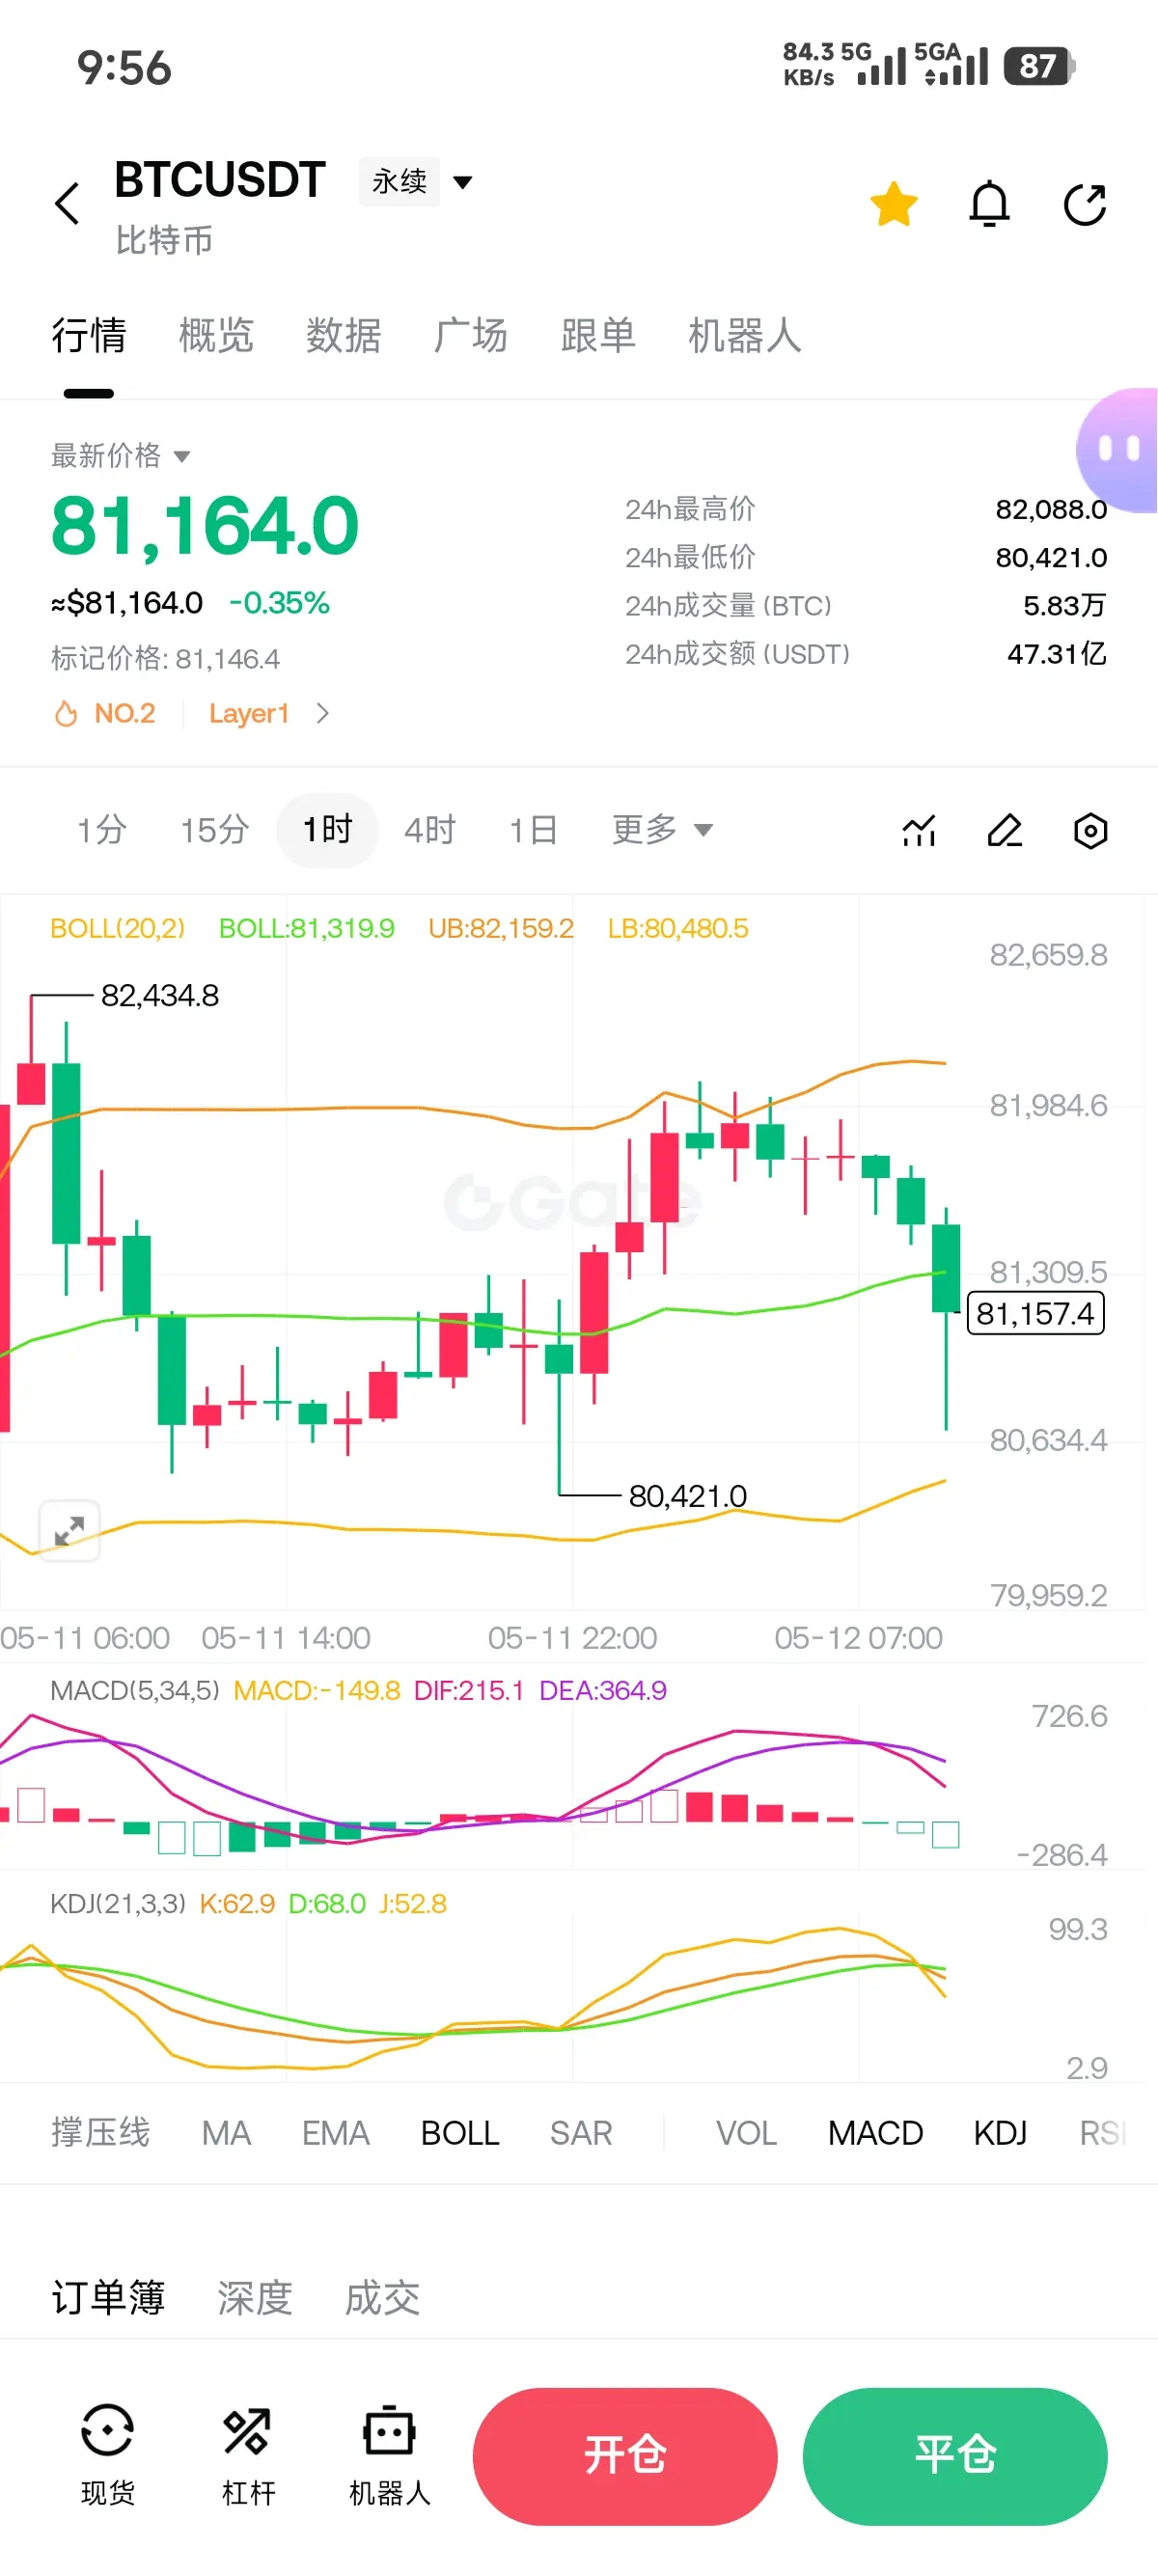Viewport: 1158px width, 2576px height.
Task: Toggle the MA indicator
Action: point(226,2132)
